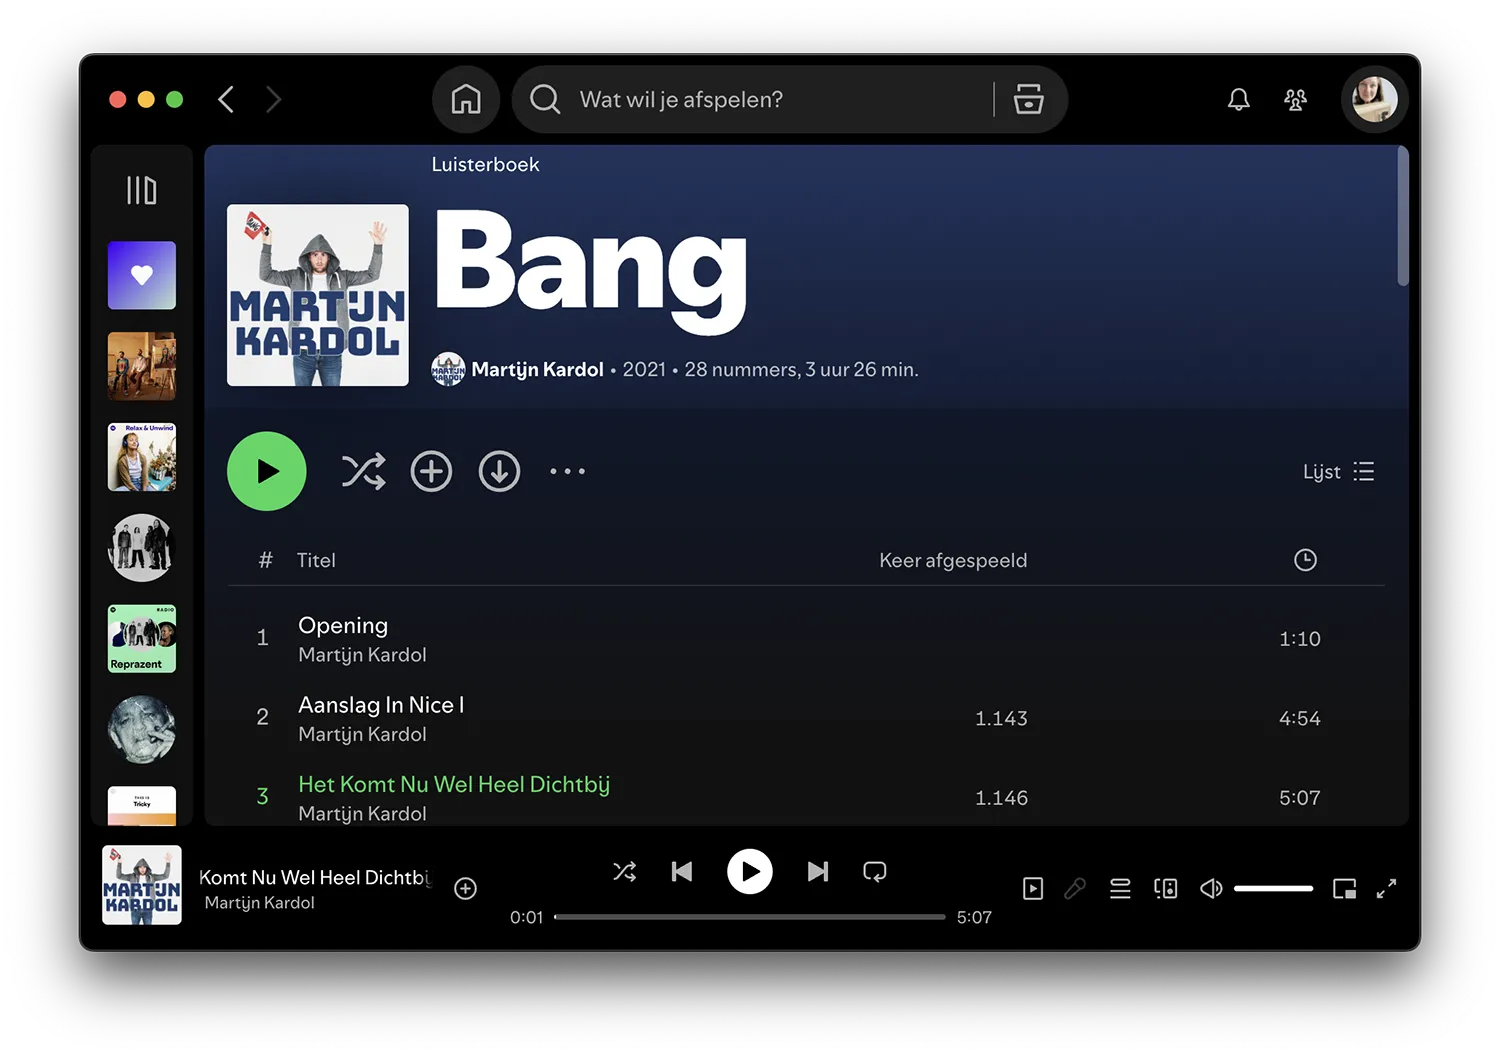Add Bang to library with plus icon
Viewport: 1500px width, 1056px height.
431,471
